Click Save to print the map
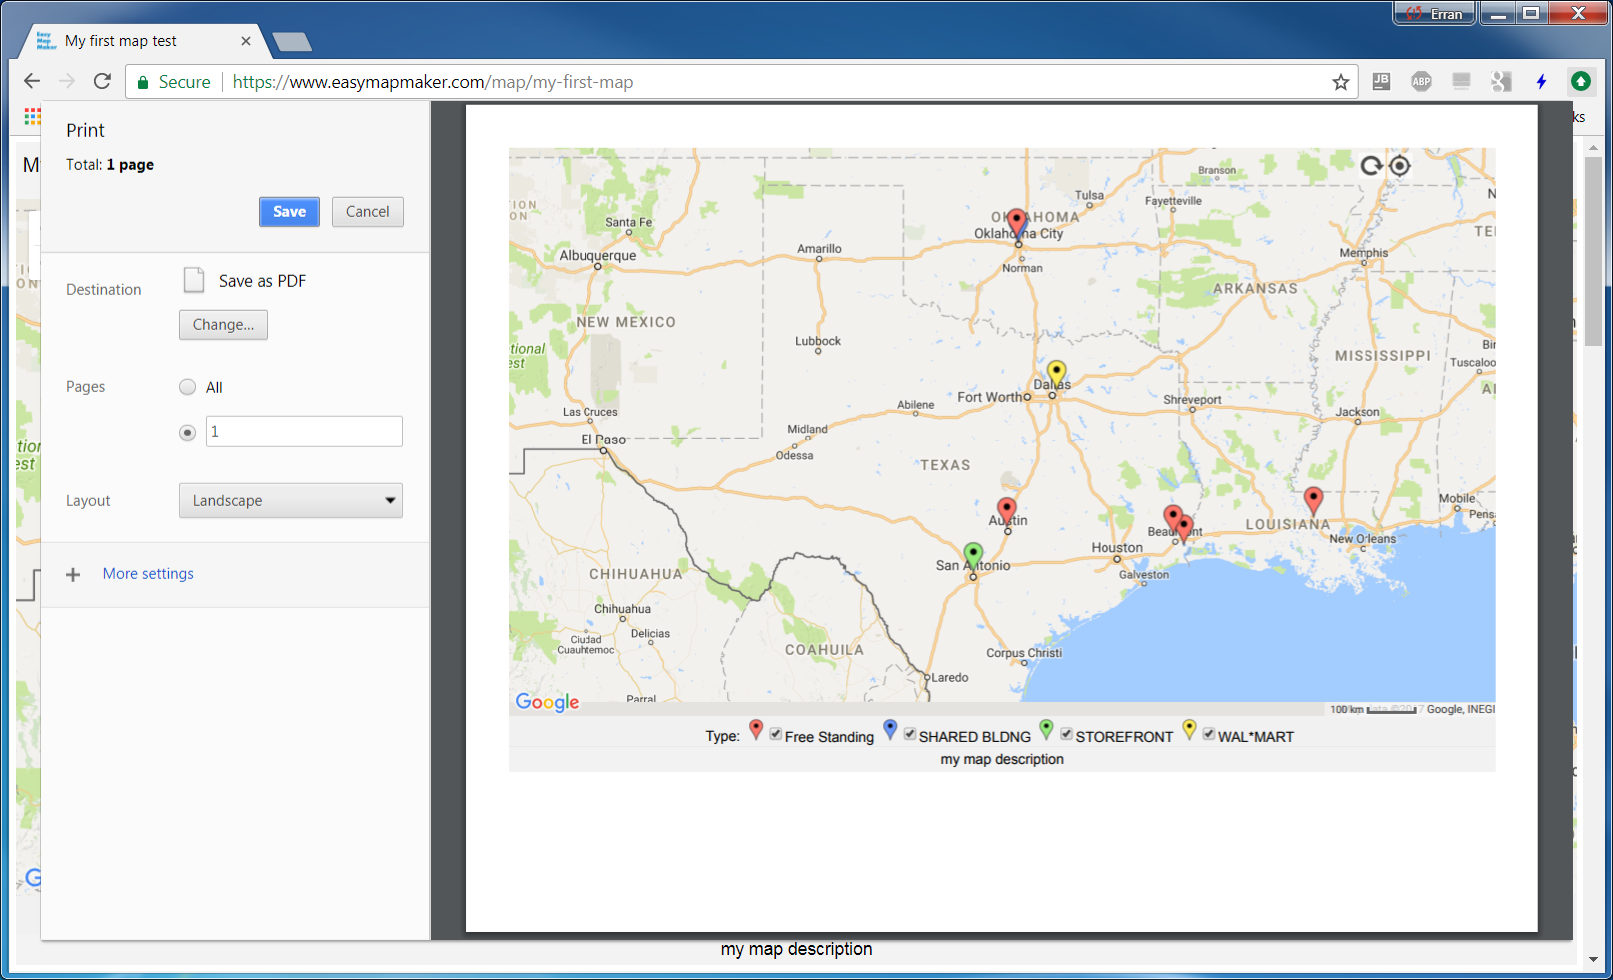The image size is (1613, 980). 289,211
